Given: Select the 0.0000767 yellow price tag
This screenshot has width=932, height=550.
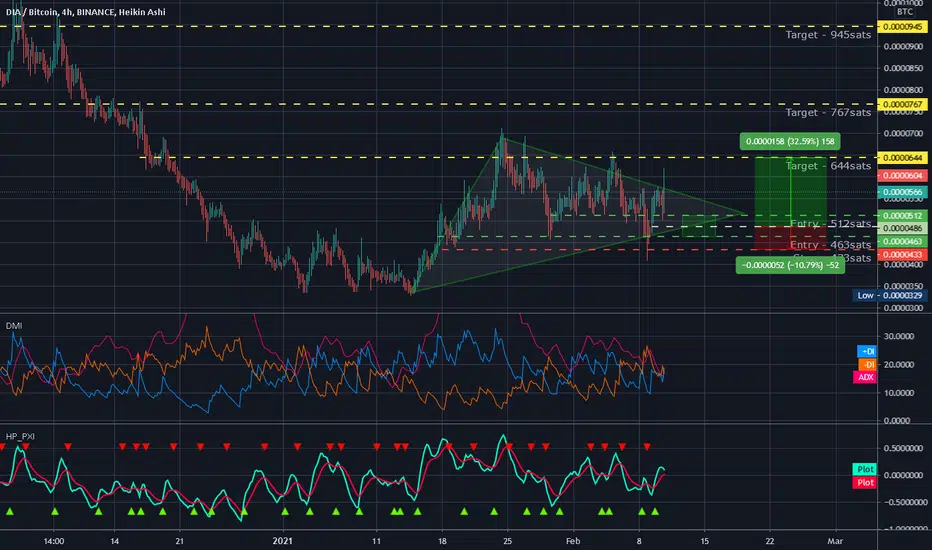Looking at the screenshot, I should 902,104.
